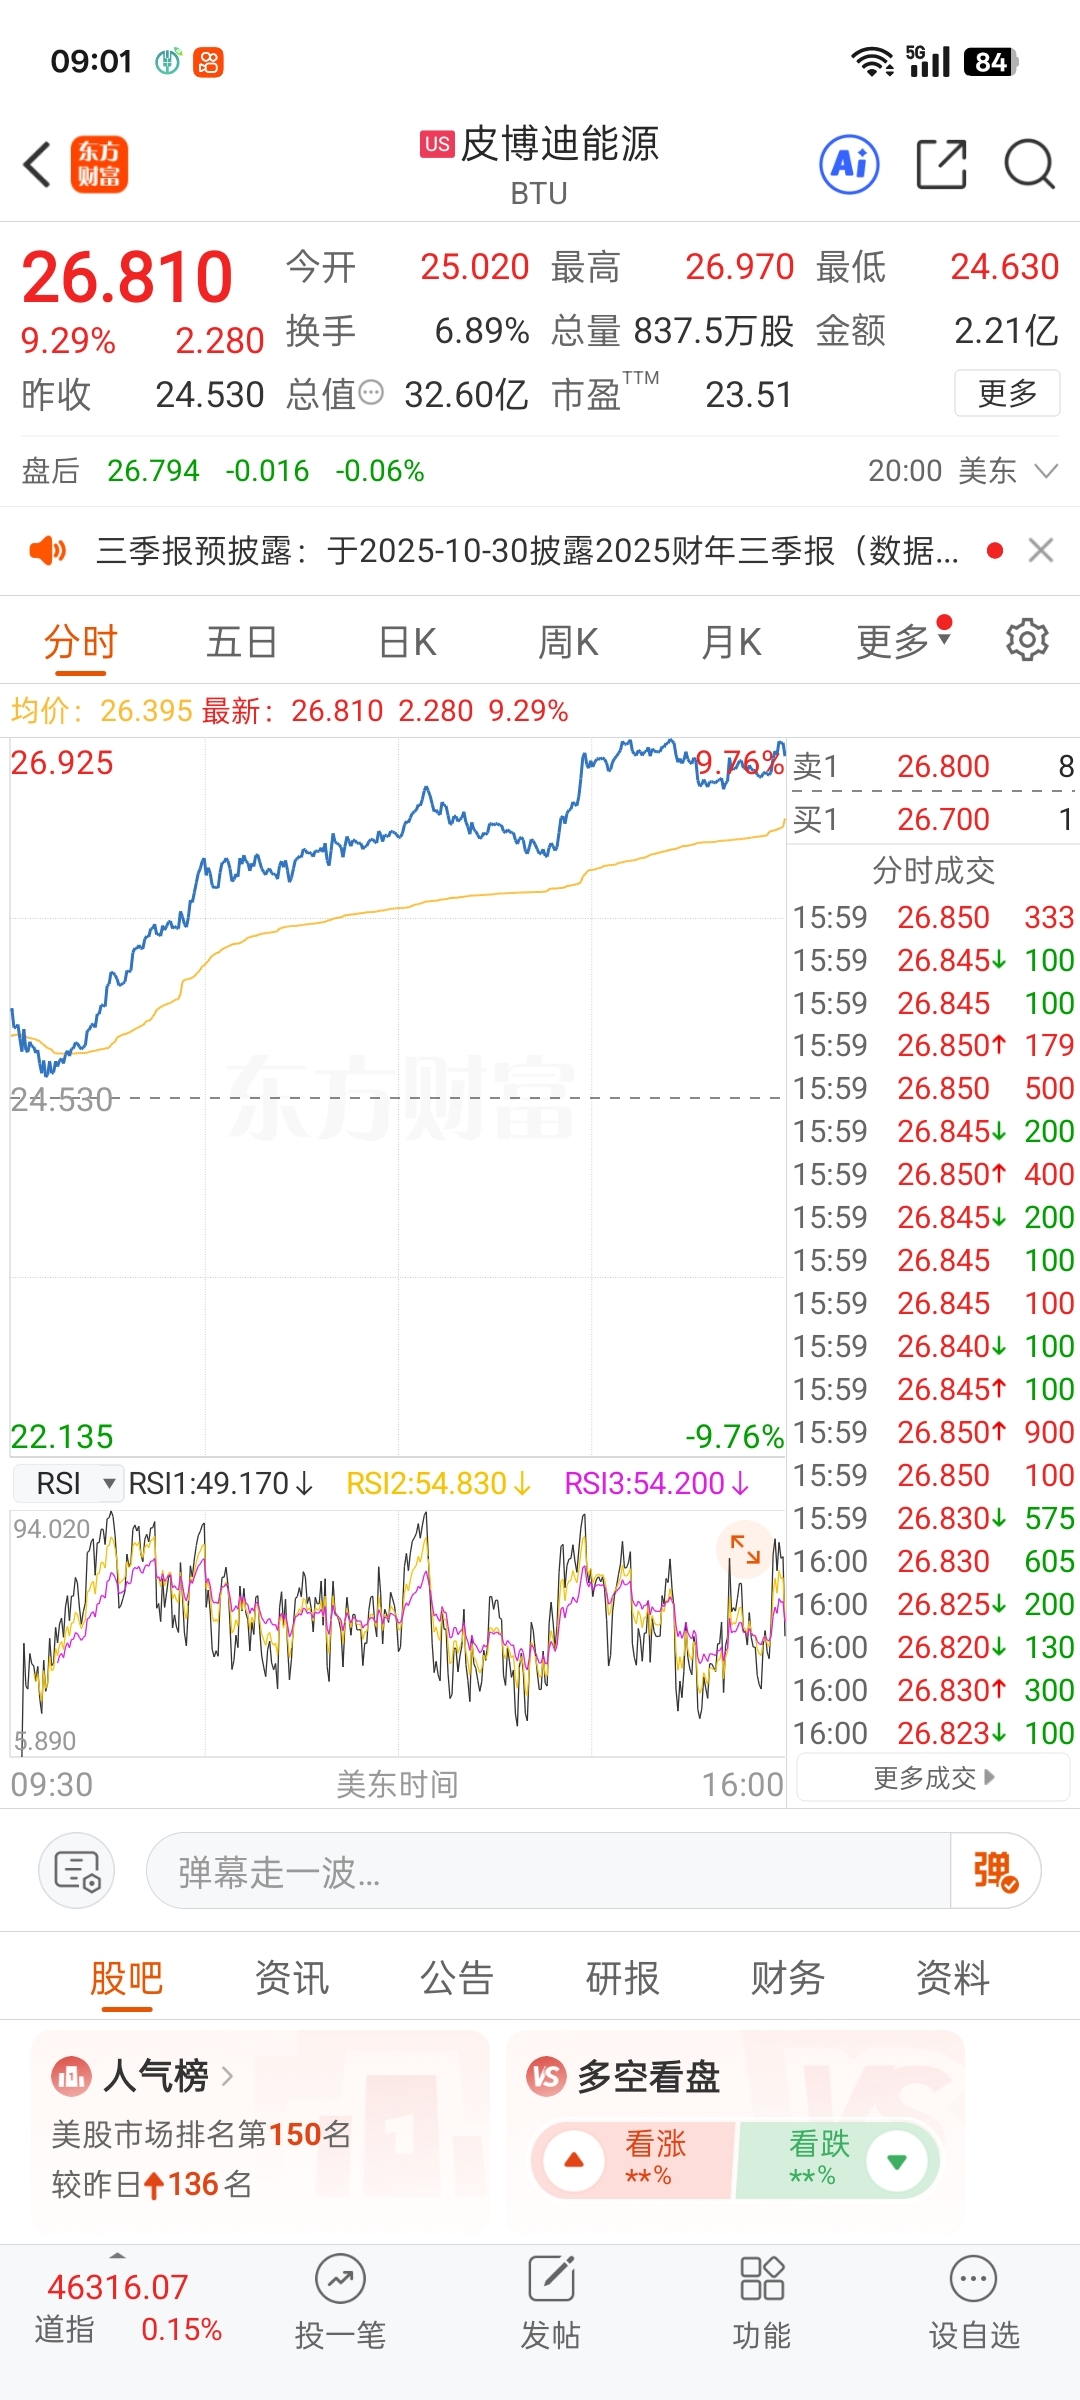Image resolution: width=1080 pixels, height=2400 pixels.
Task: Tap the 设自选 icon
Action: click(973, 2280)
